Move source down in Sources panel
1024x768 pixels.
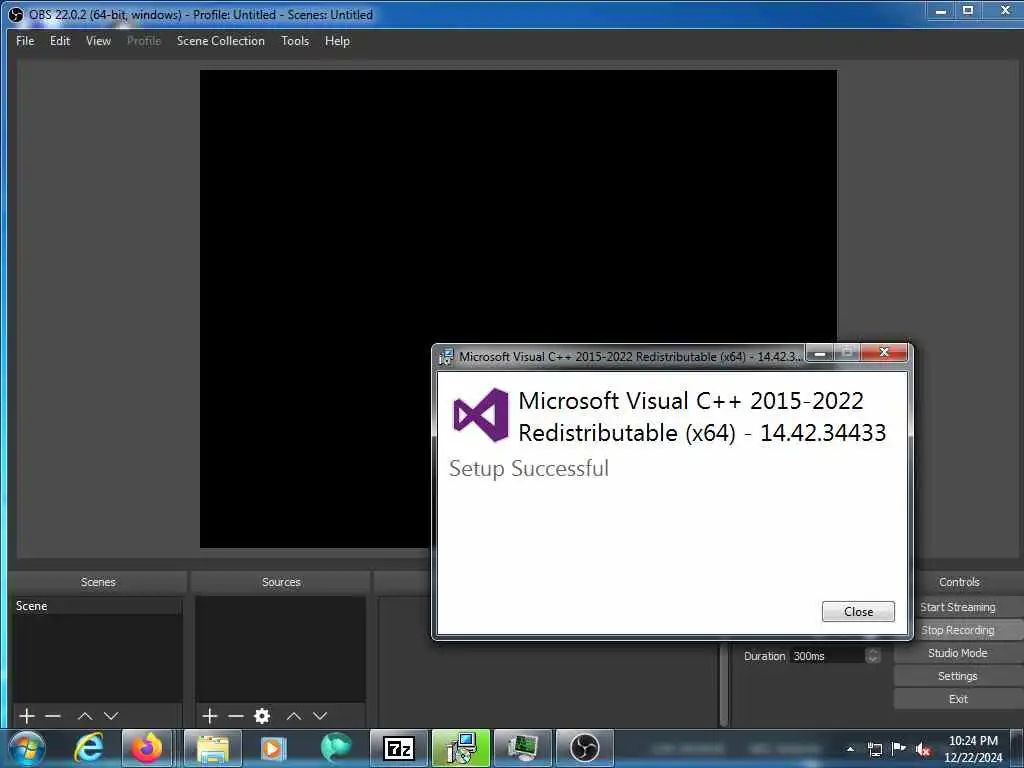[320, 716]
